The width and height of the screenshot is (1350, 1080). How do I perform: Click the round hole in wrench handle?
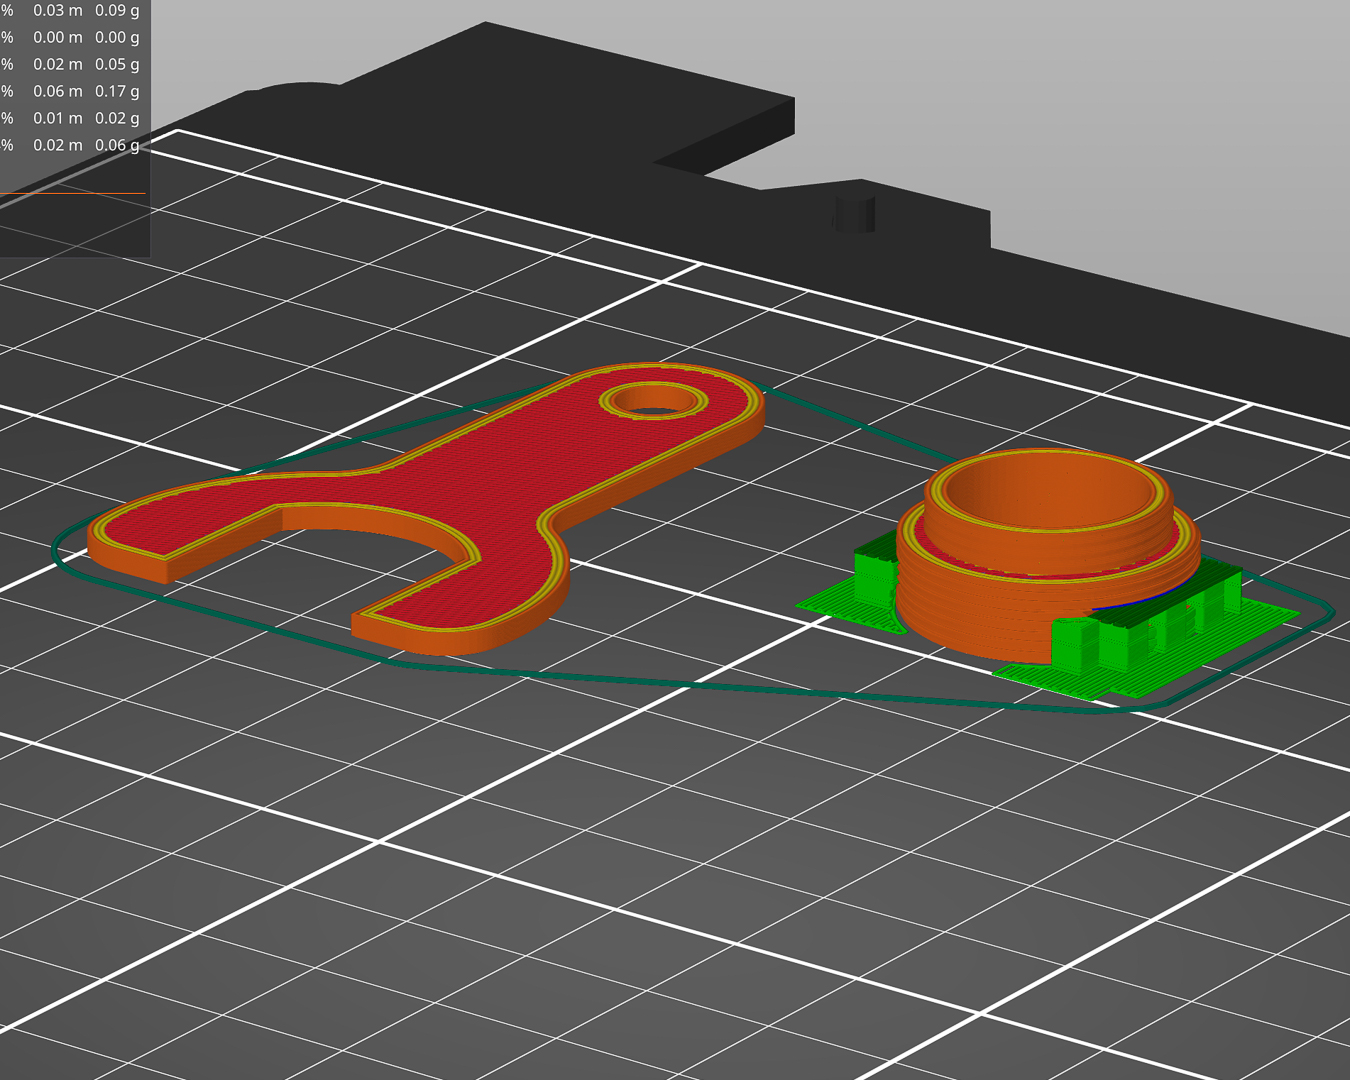coord(654,400)
